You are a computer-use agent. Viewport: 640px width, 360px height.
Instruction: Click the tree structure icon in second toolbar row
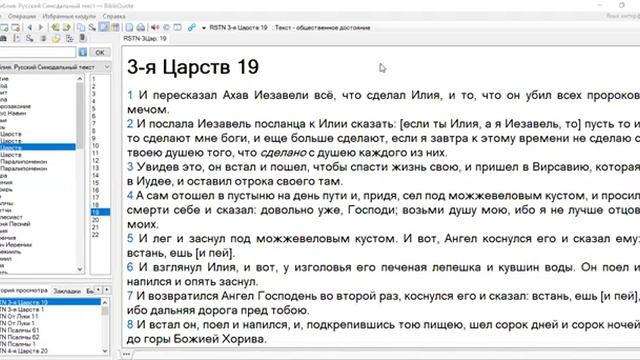[69, 38]
